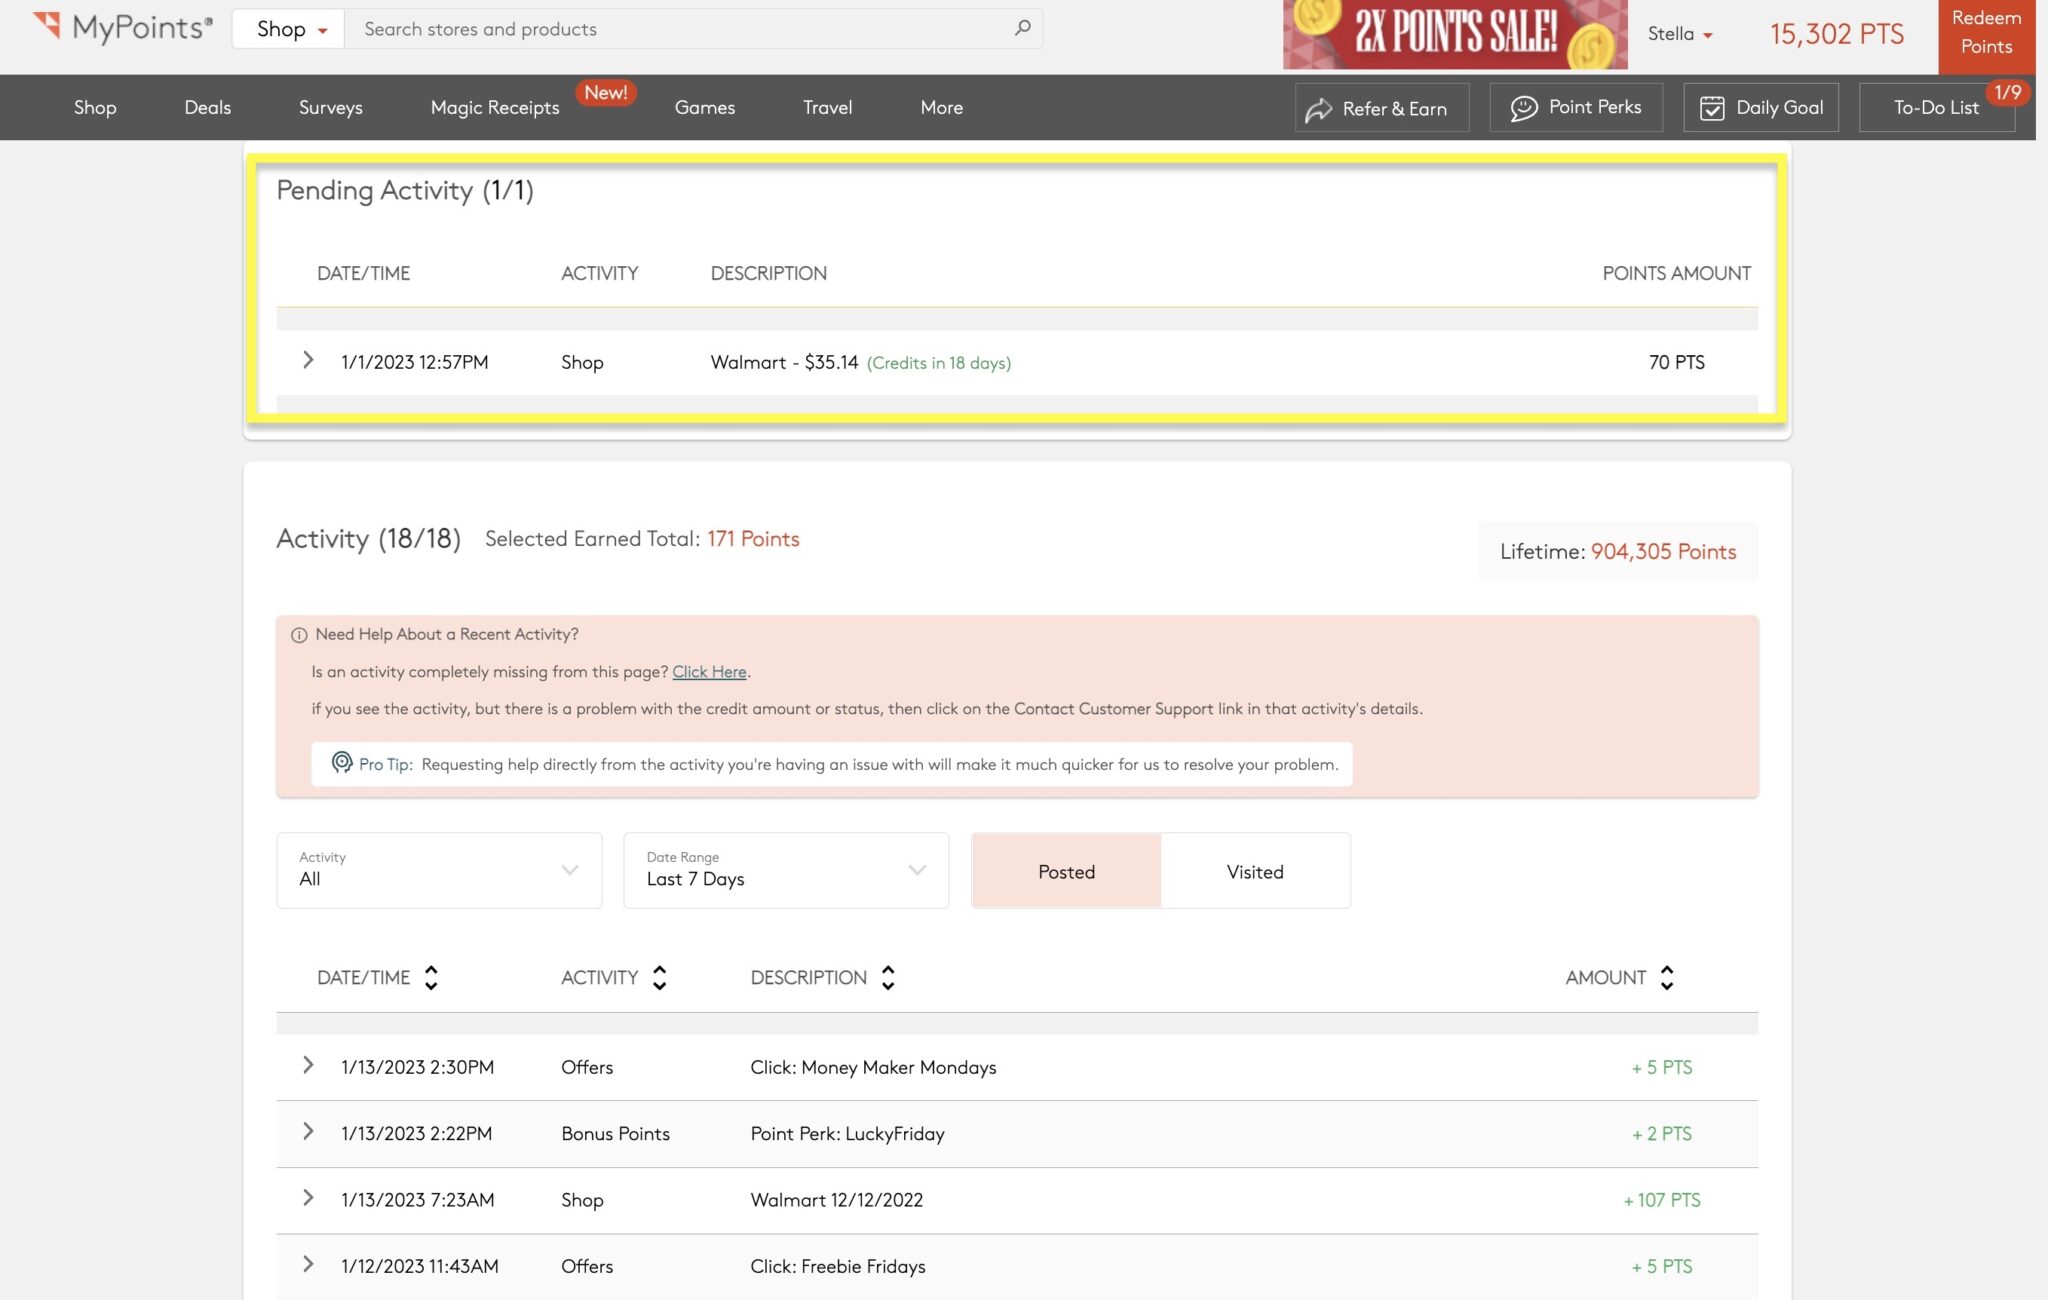
Task: Open the Activity filter dropdown
Action: pyautogui.click(x=439, y=870)
